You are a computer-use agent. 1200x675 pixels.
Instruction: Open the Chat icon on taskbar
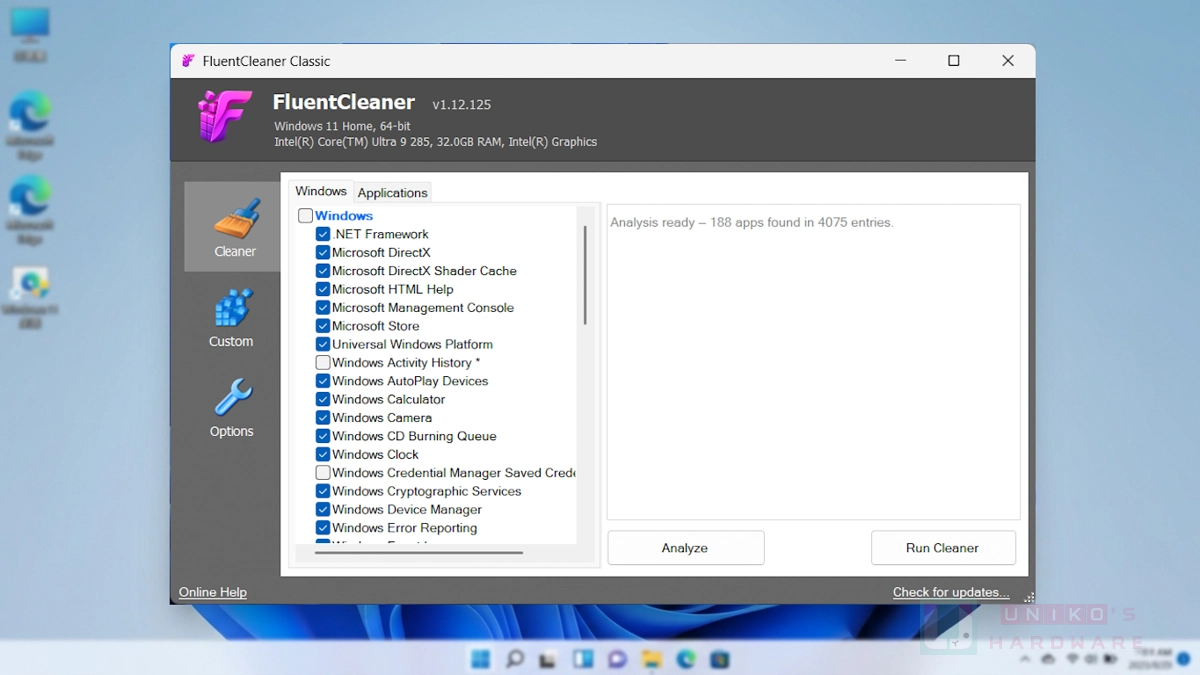click(617, 659)
